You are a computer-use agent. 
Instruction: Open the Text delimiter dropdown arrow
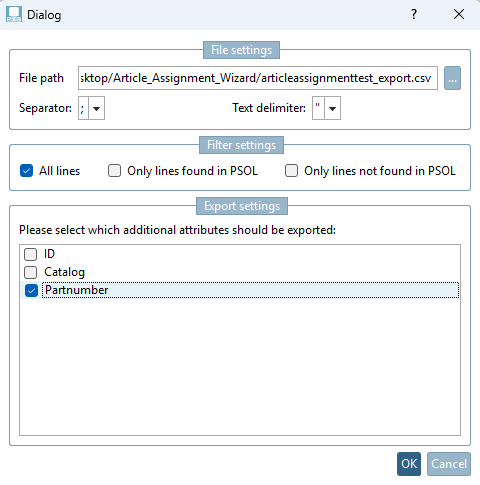(332, 108)
